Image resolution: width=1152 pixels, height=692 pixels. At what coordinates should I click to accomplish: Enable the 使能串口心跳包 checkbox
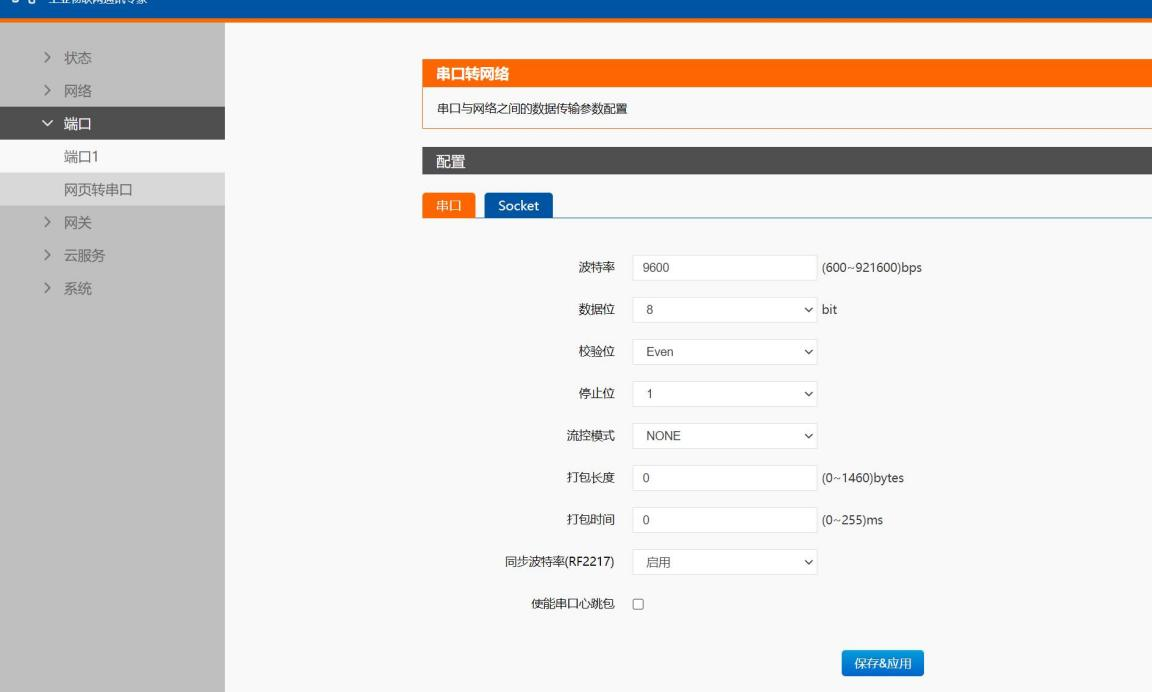tap(638, 605)
